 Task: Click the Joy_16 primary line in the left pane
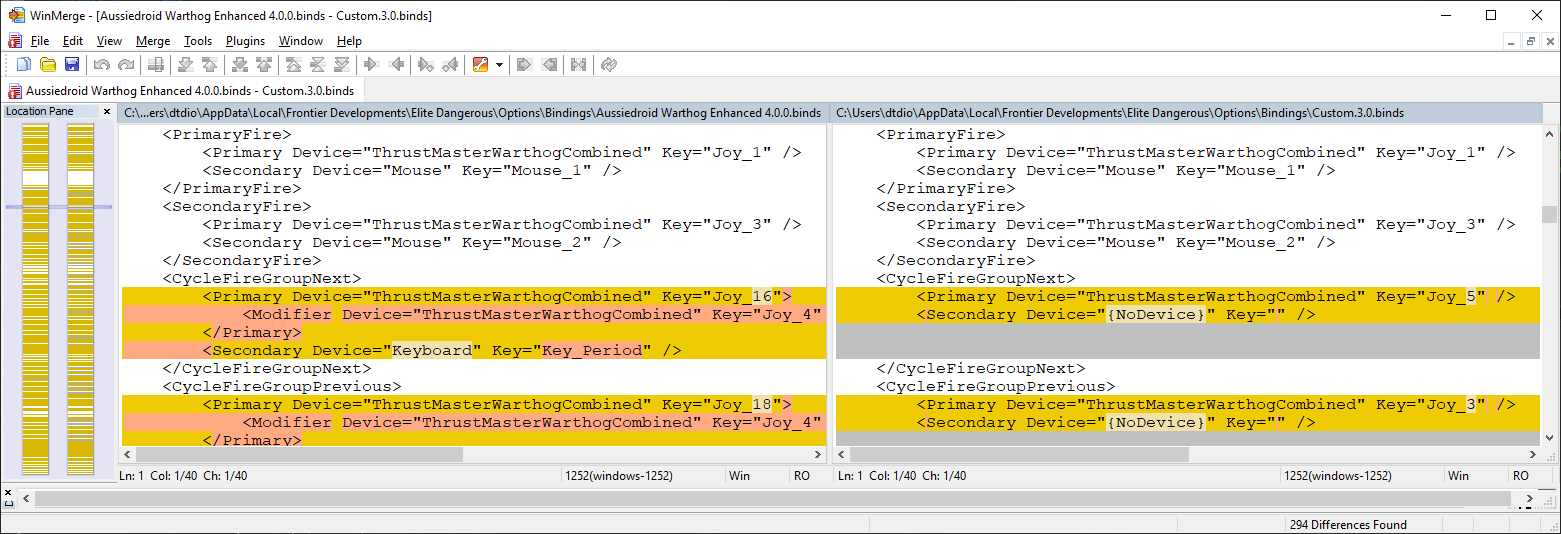(473, 296)
